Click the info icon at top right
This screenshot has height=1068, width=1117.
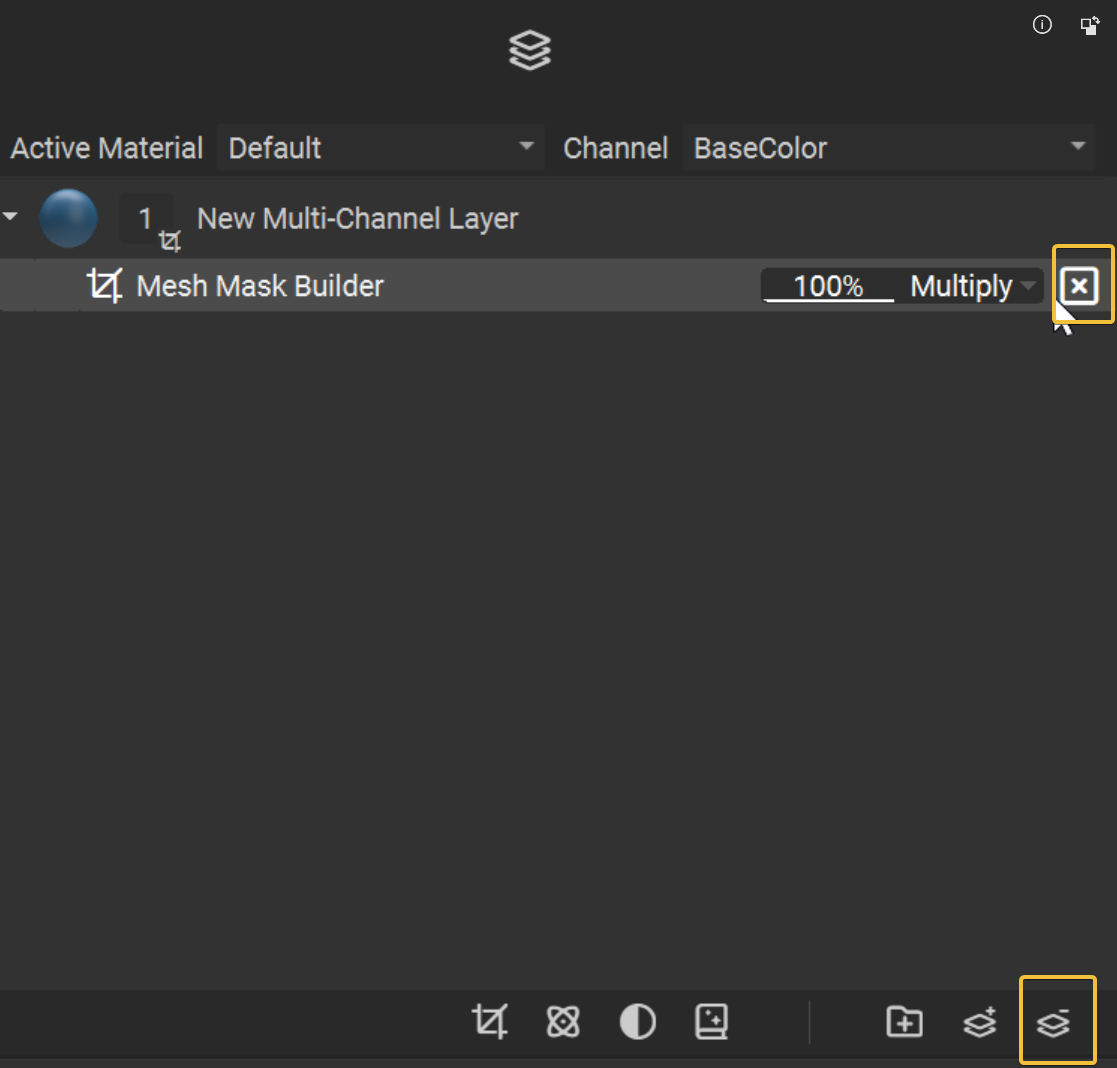pos(1042,25)
